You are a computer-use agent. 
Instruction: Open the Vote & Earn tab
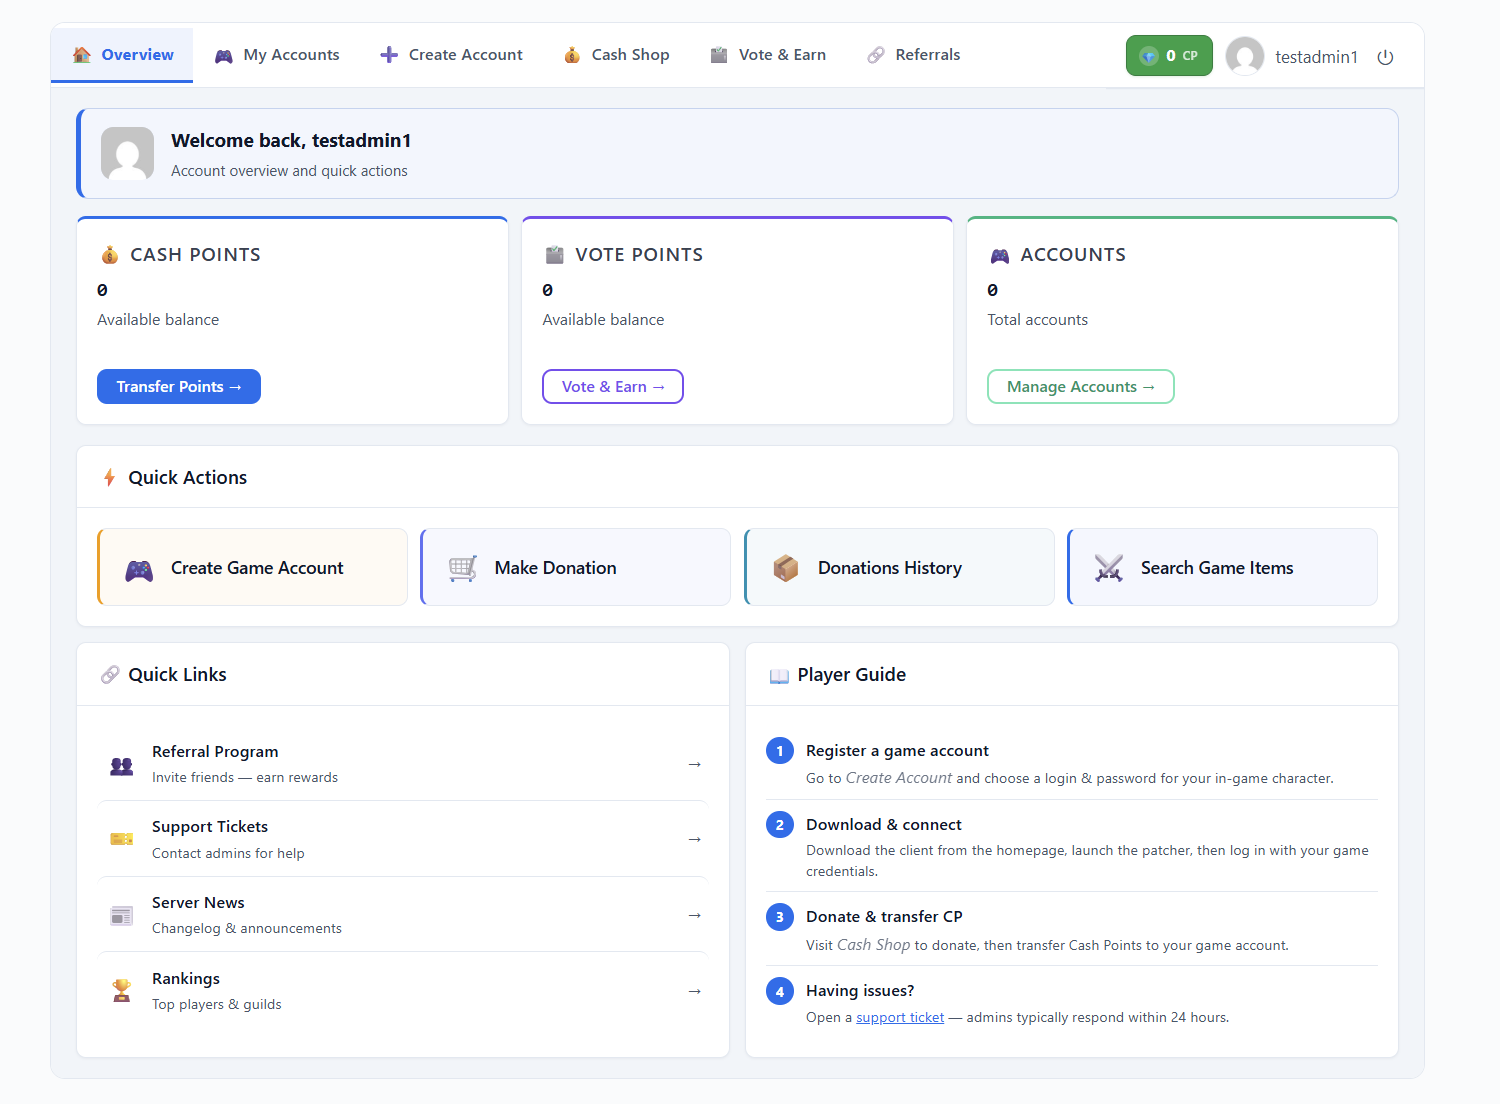768,55
